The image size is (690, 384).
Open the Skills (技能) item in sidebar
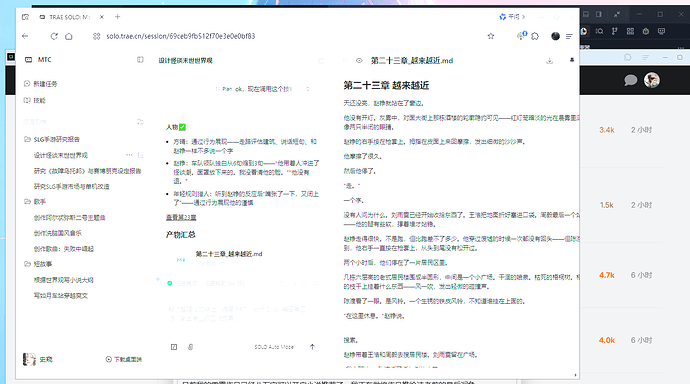click(35, 100)
